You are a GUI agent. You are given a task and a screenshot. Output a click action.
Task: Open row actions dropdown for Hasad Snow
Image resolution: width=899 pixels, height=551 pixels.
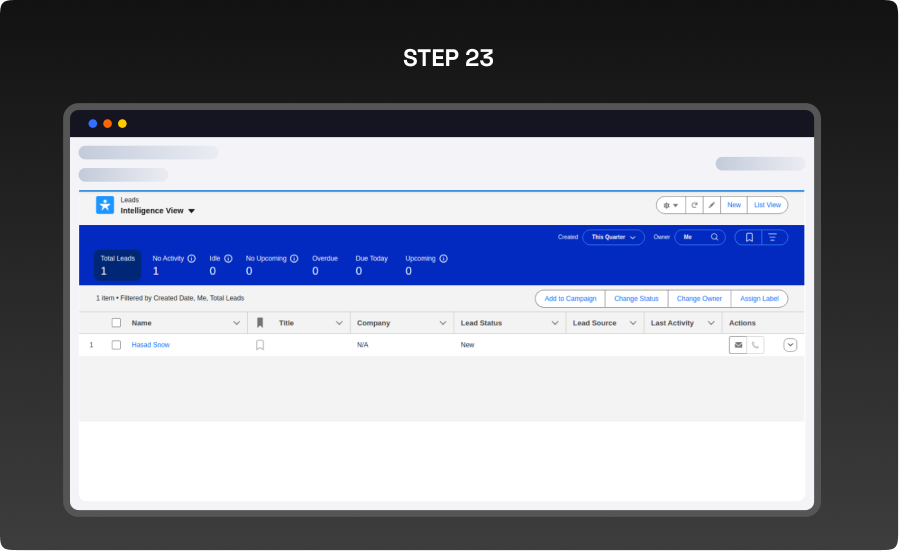point(790,345)
